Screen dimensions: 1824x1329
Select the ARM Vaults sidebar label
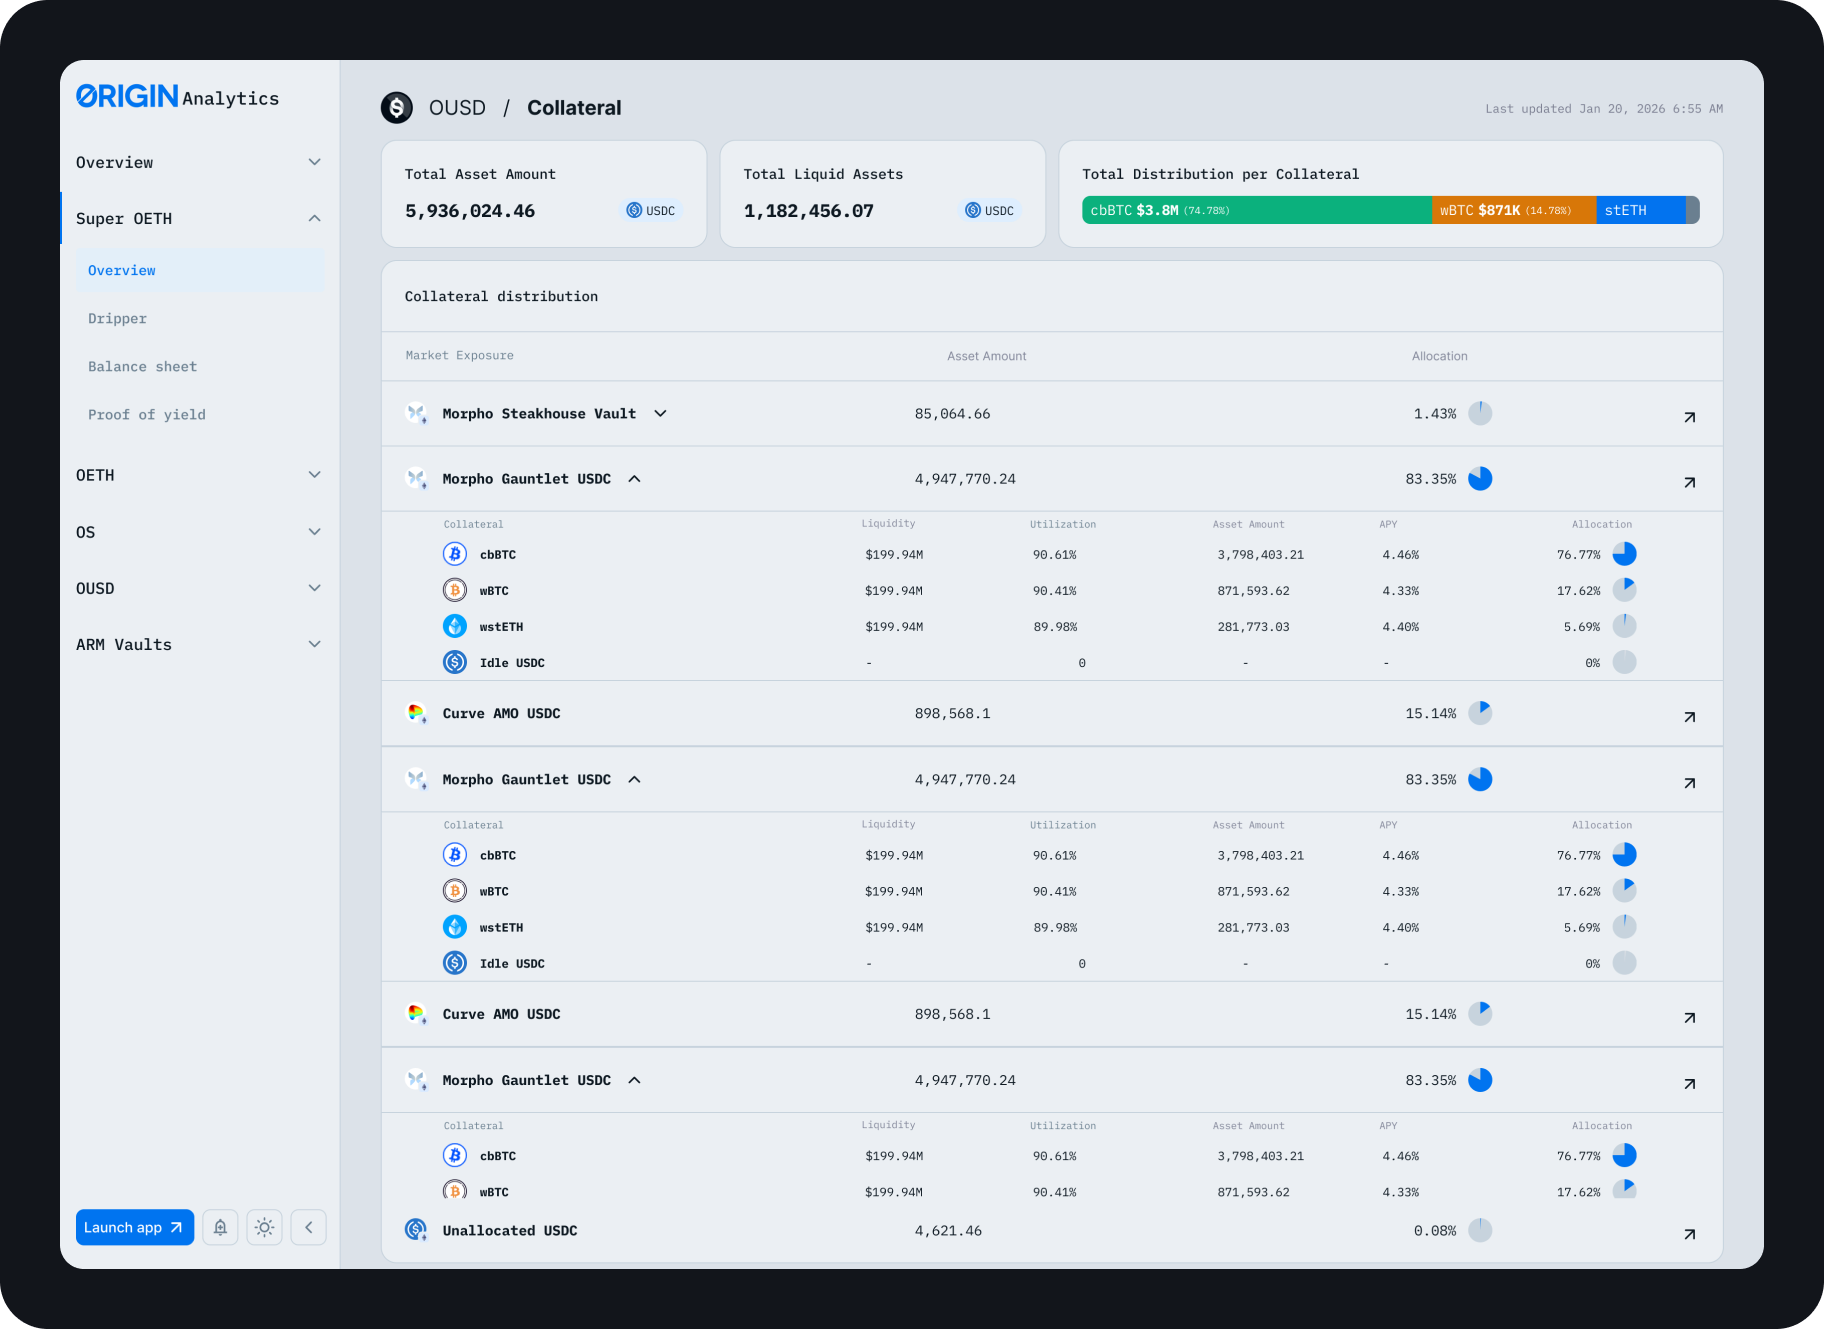[124, 644]
